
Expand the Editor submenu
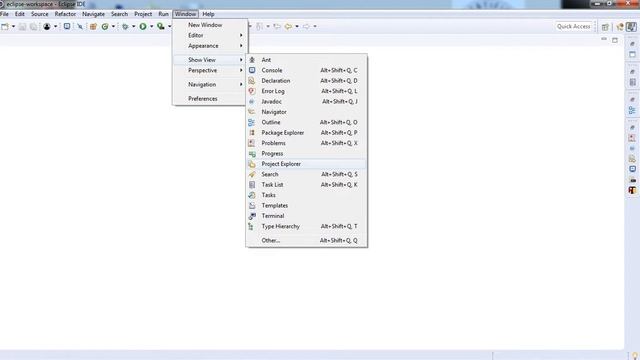[x=210, y=36]
